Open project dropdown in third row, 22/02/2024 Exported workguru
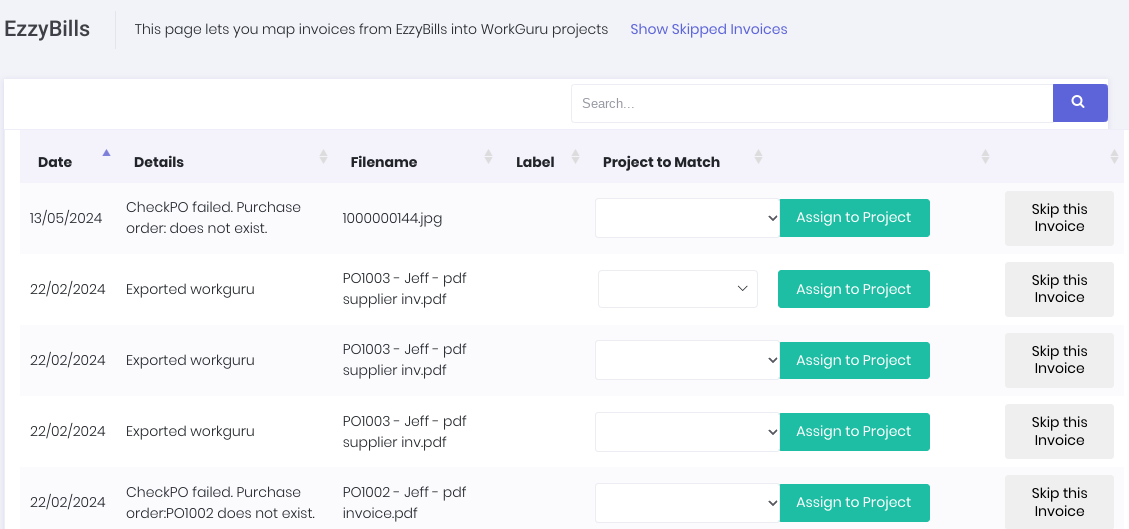This screenshot has width=1129, height=529. [688, 360]
